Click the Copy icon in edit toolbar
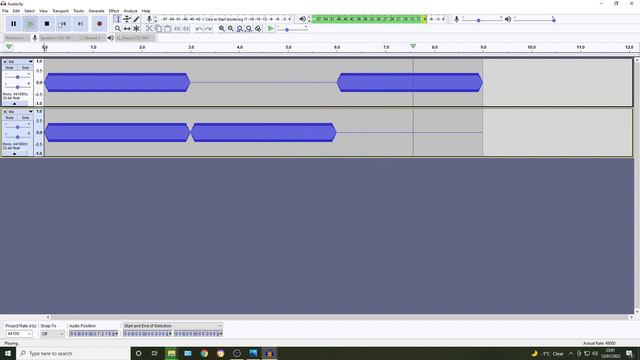 (158, 29)
